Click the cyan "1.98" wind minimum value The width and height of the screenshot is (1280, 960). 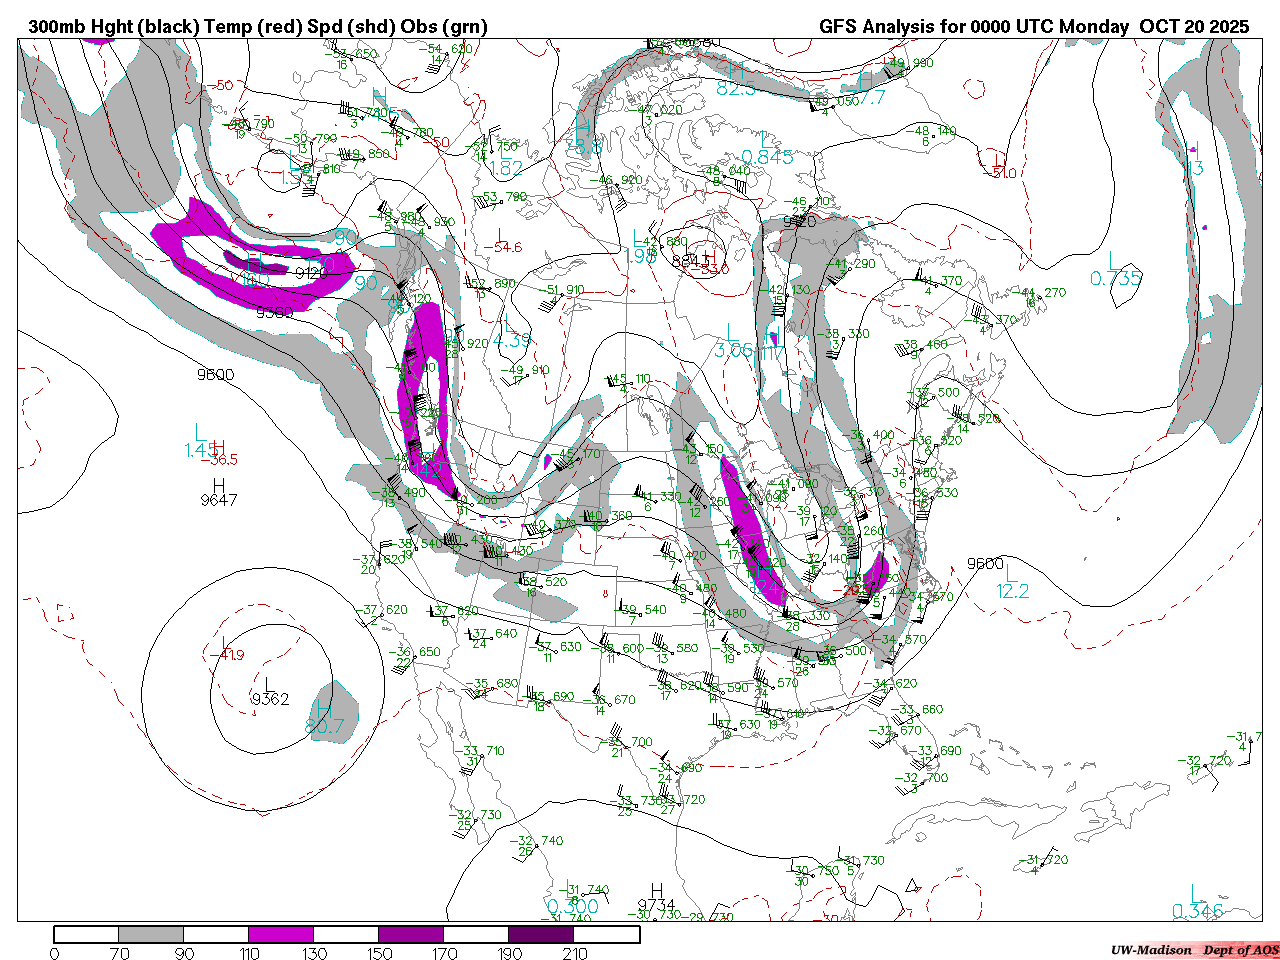click(640, 256)
